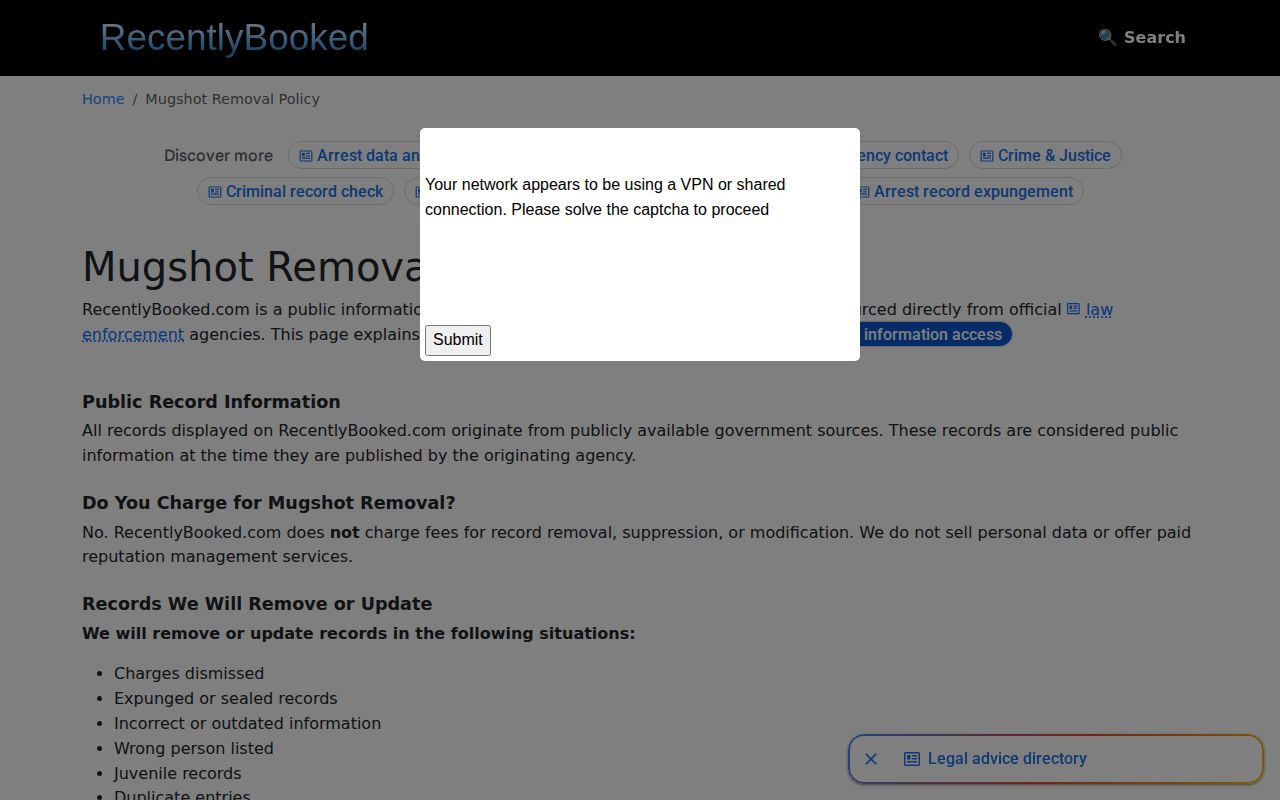This screenshot has height=800, width=1280.
Task: Click the icon before law enforcement link
Action: (x=1073, y=309)
